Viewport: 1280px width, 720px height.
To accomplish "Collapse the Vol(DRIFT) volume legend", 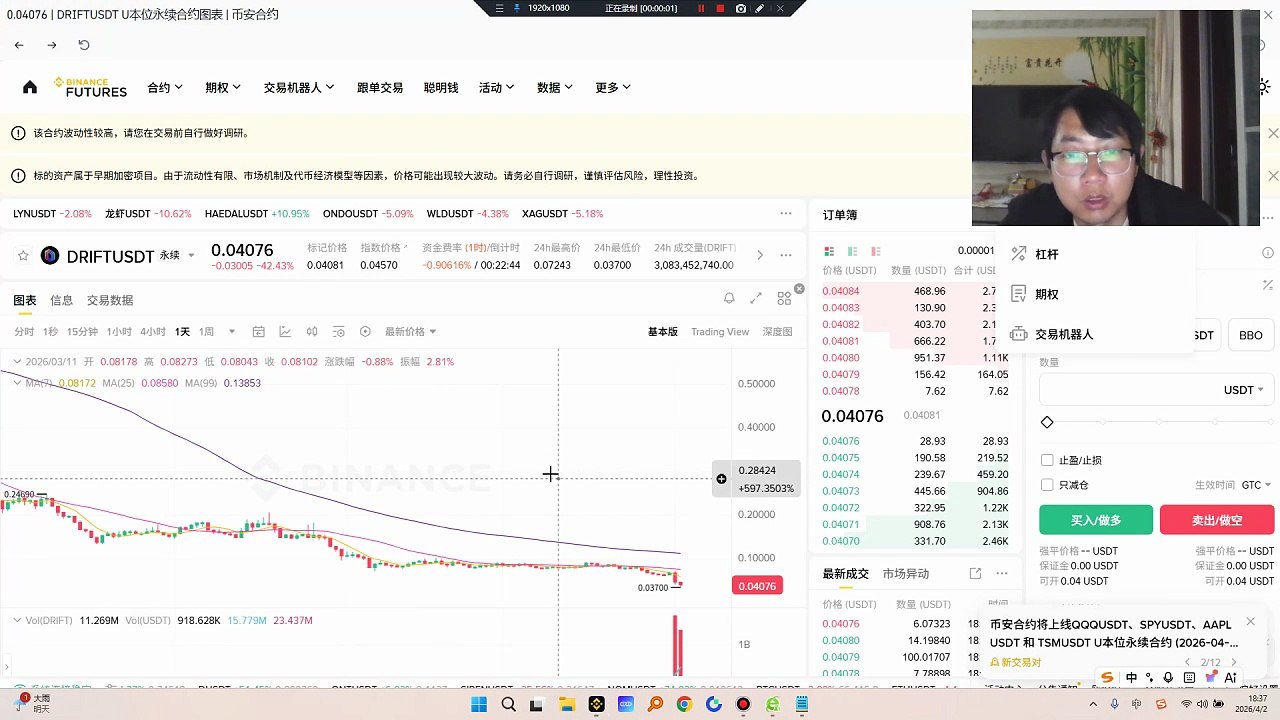I will tap(16, 620).
